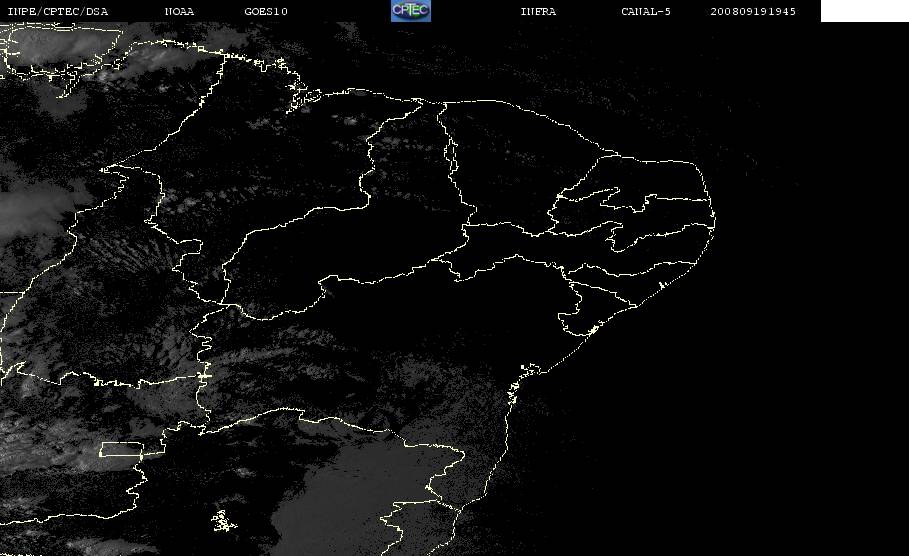Click the CANAL-5 channel label
The height and width of the screenshot is (556, 909).
[x=646, y=11]
